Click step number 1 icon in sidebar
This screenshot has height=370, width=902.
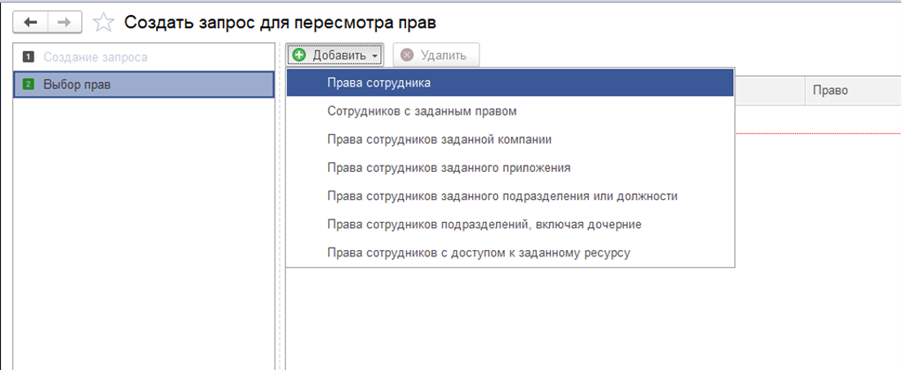coord(28,57)
